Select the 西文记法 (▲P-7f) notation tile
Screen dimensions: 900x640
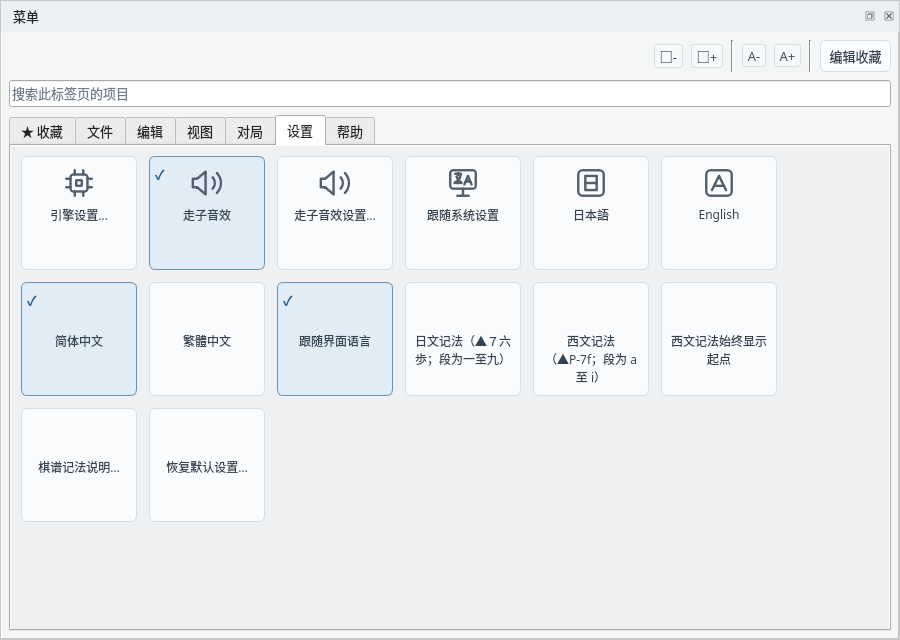pyautogui.click(x=591, y=339)
